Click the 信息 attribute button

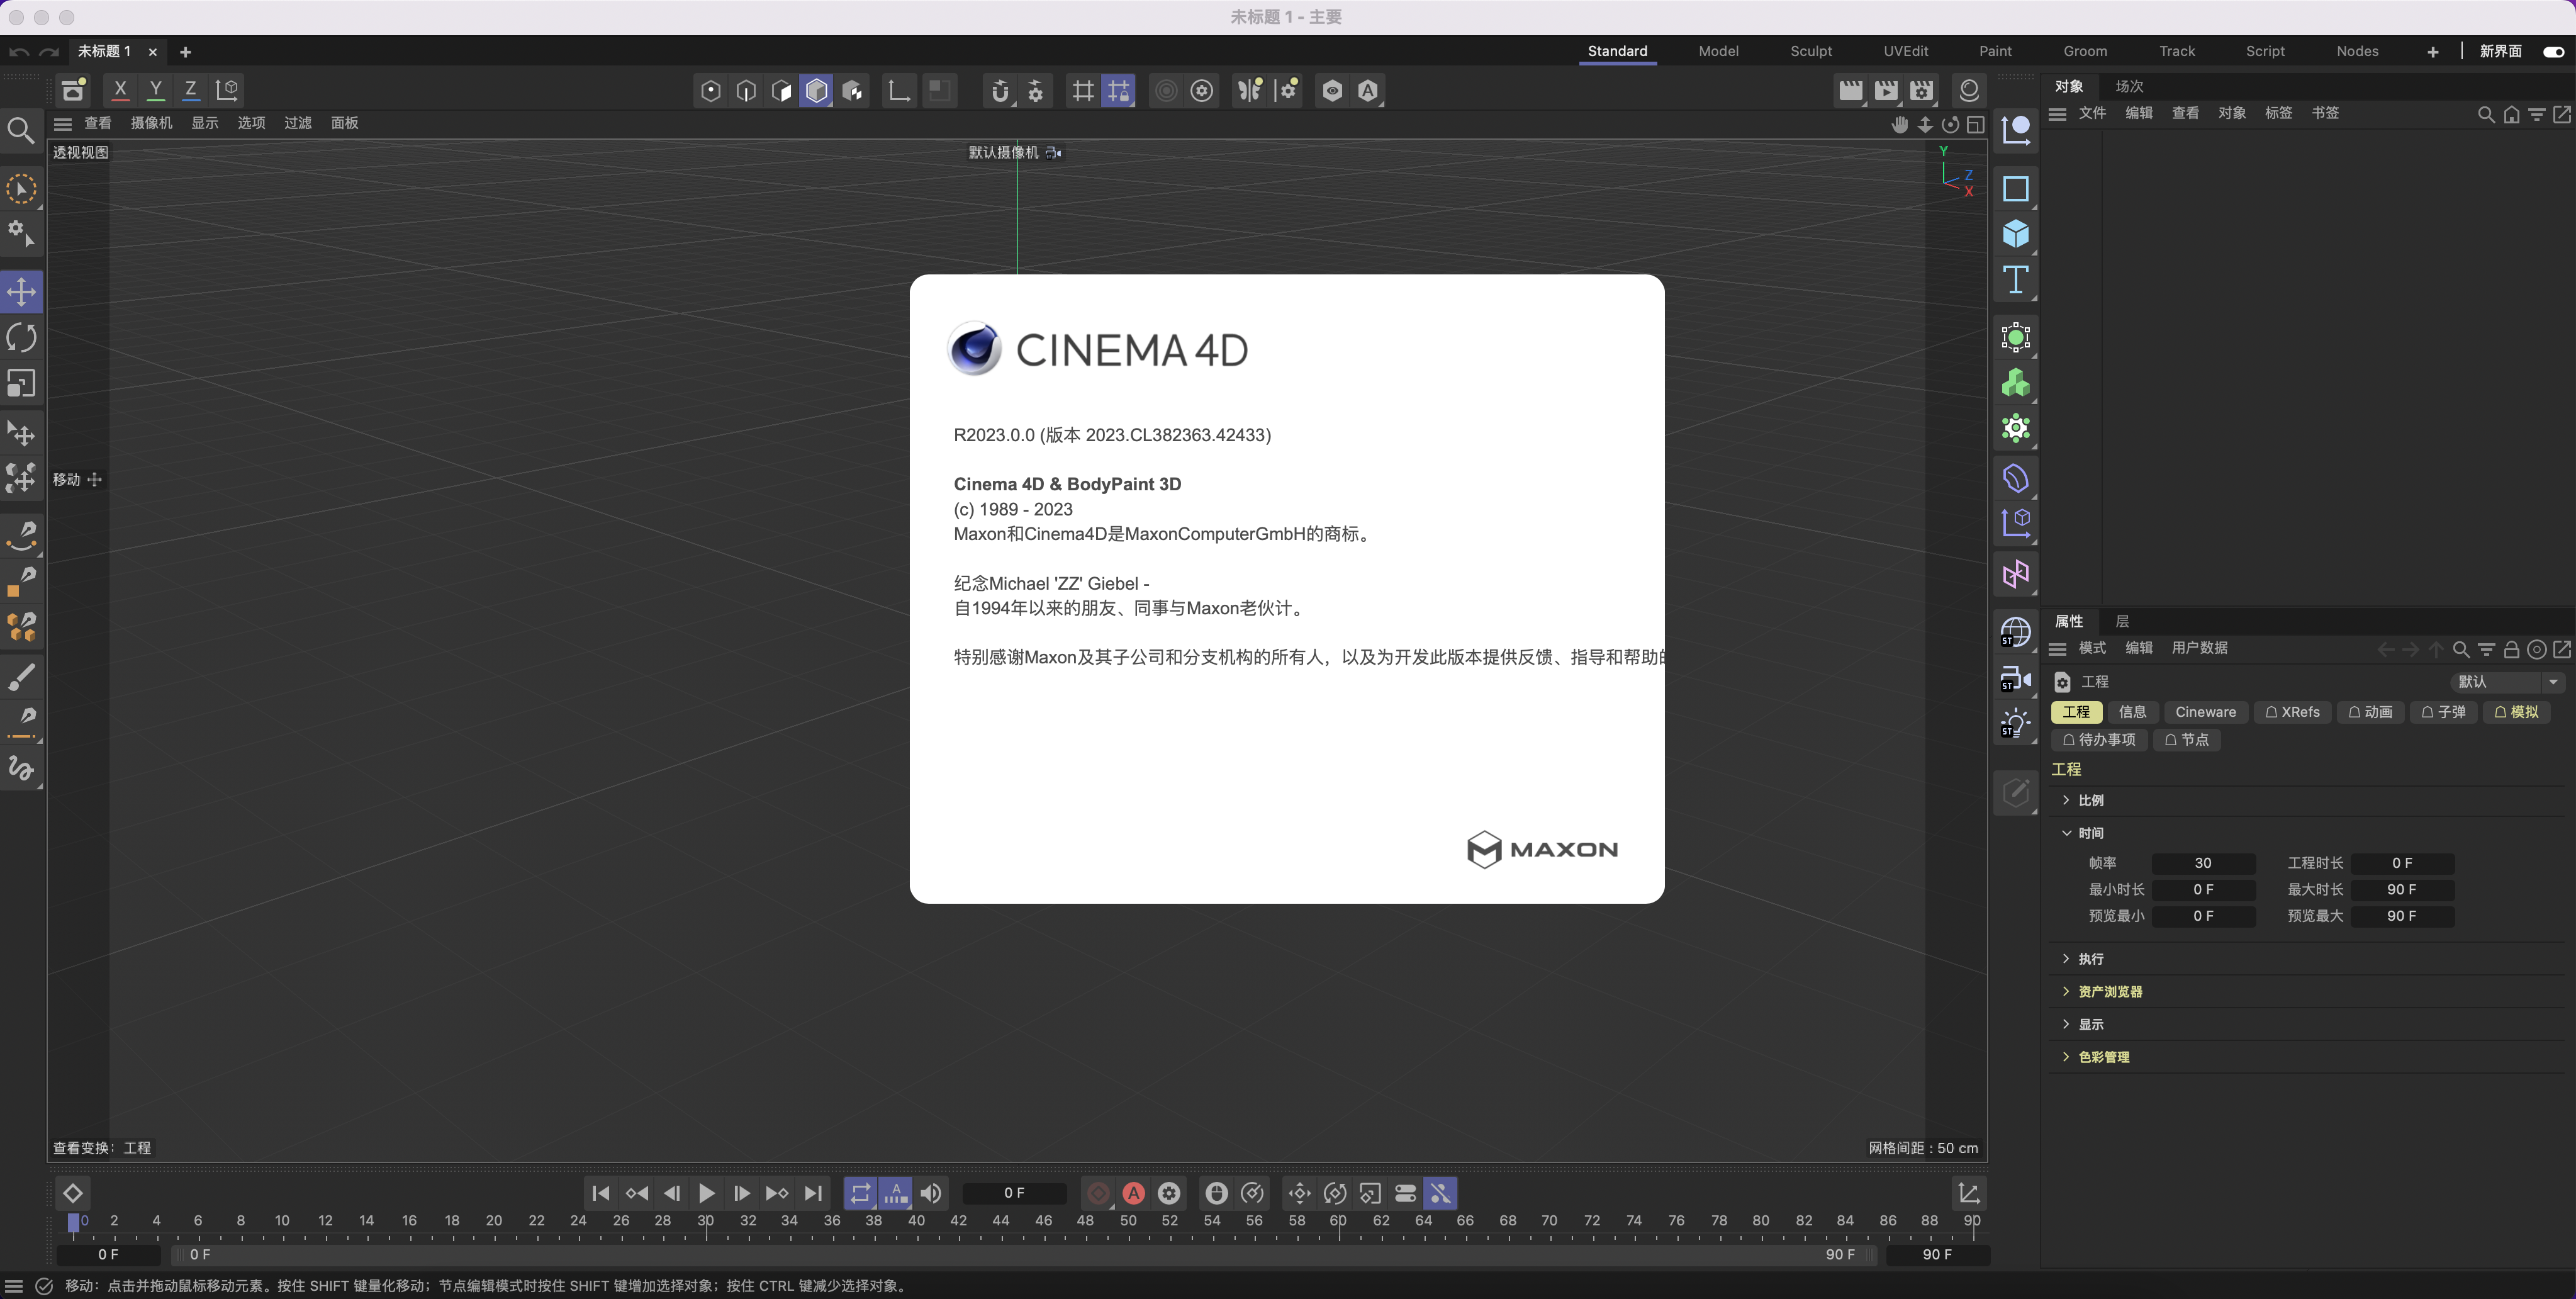pos(2132,712)
